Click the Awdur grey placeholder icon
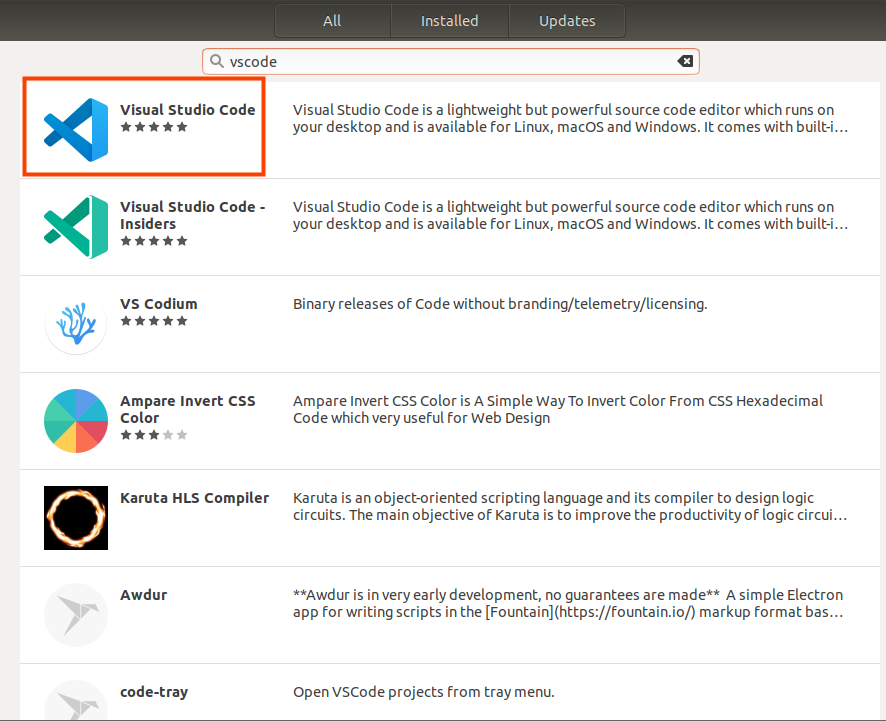The width and height of the screenshot is (886, 722). (x=75, y=615)
